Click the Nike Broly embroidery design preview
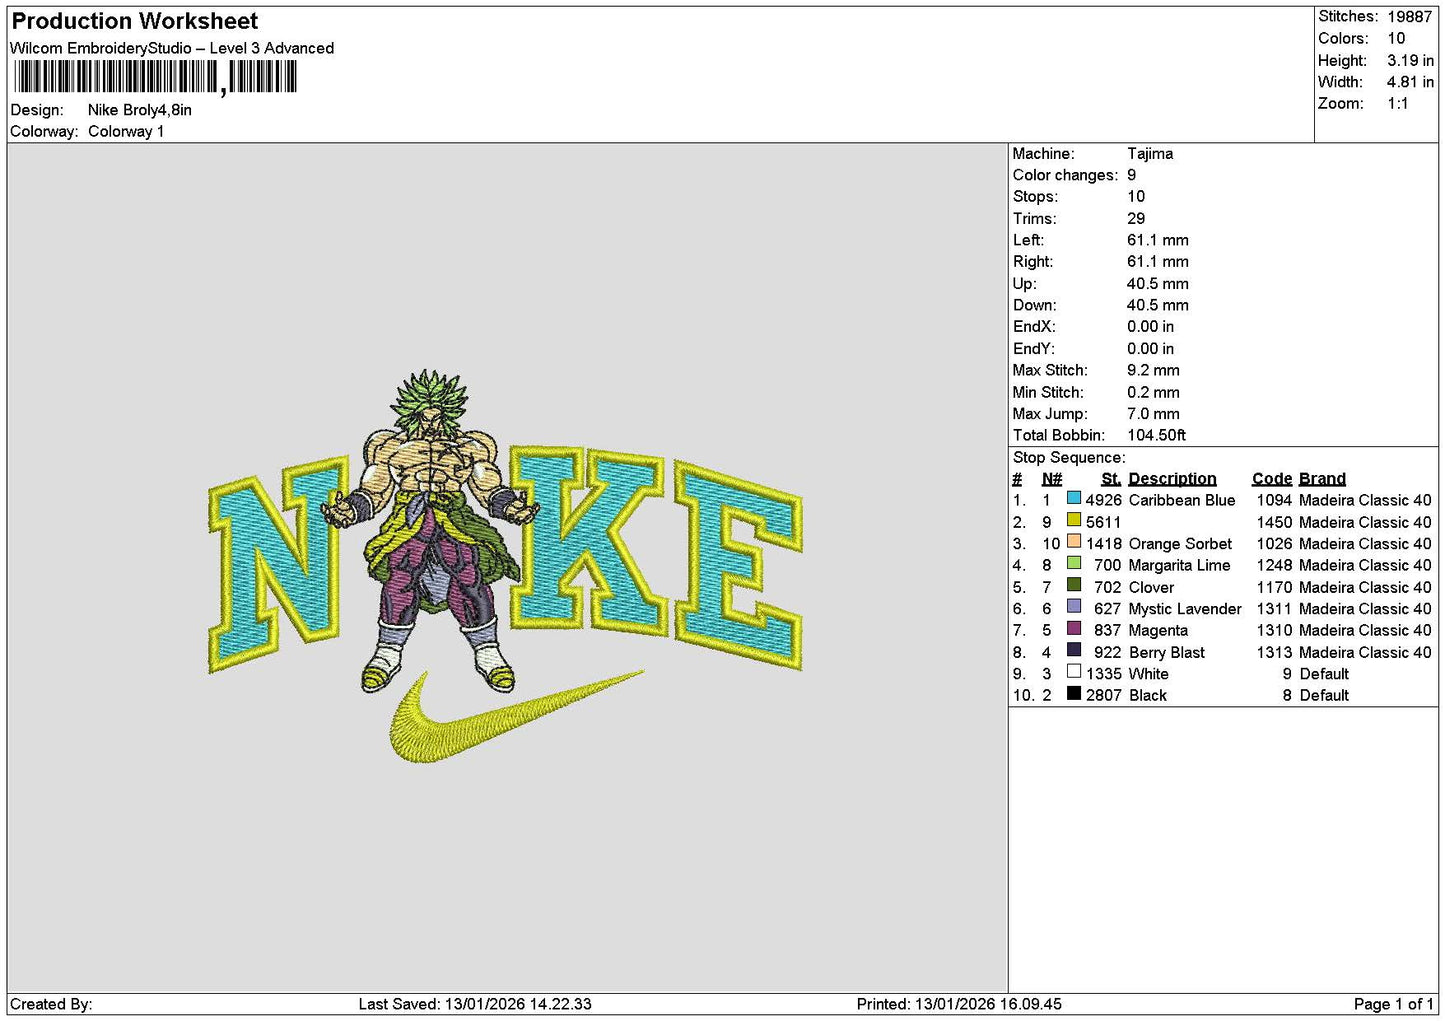The height and width of the screenshot is (1021, 1445). (x=505, y=568)
